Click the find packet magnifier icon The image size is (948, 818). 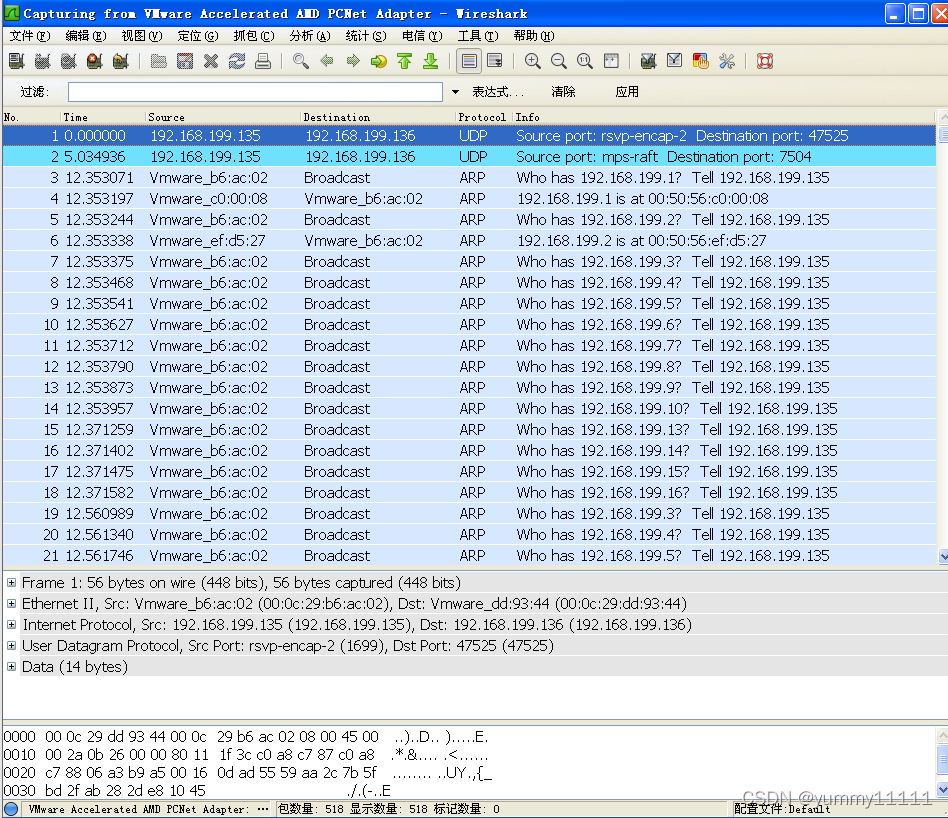(300, 61)
